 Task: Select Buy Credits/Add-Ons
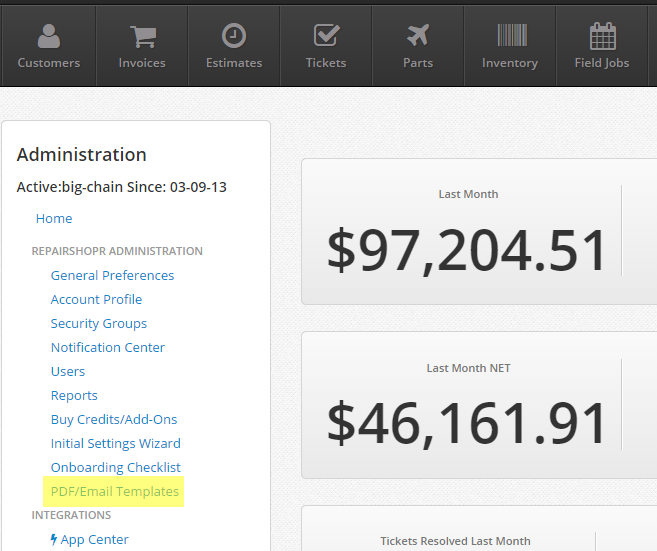coord(114,419)
